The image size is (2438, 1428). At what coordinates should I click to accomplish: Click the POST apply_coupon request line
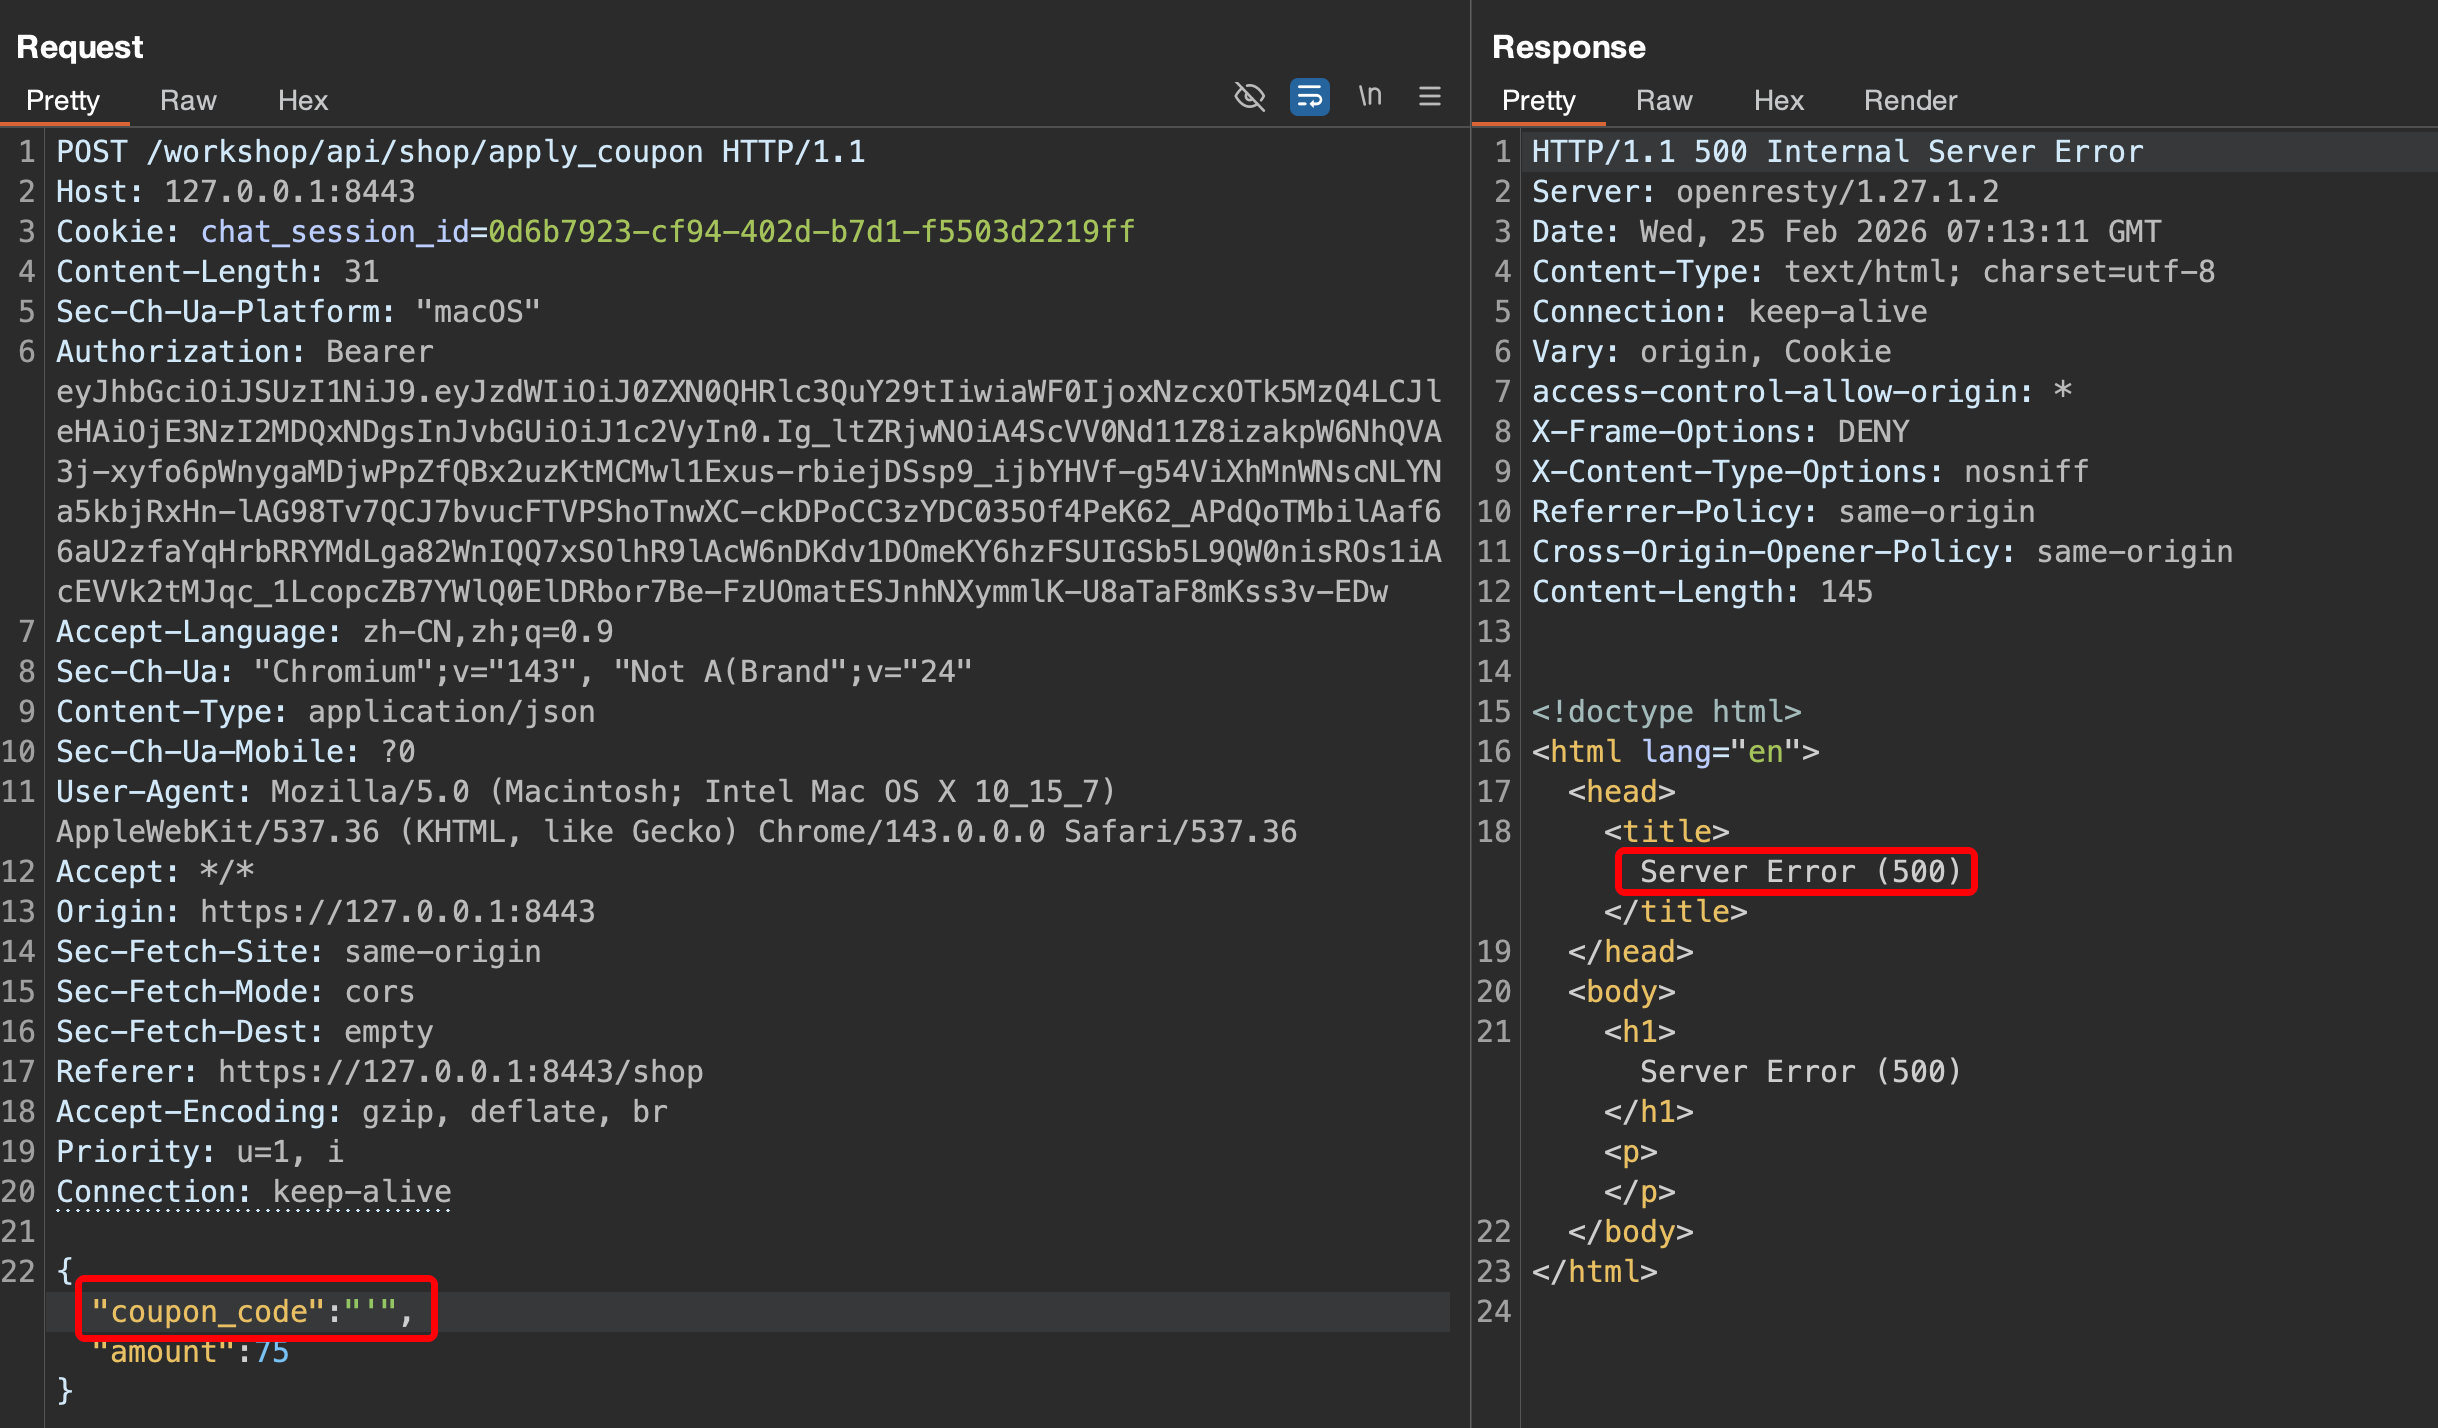460,152
